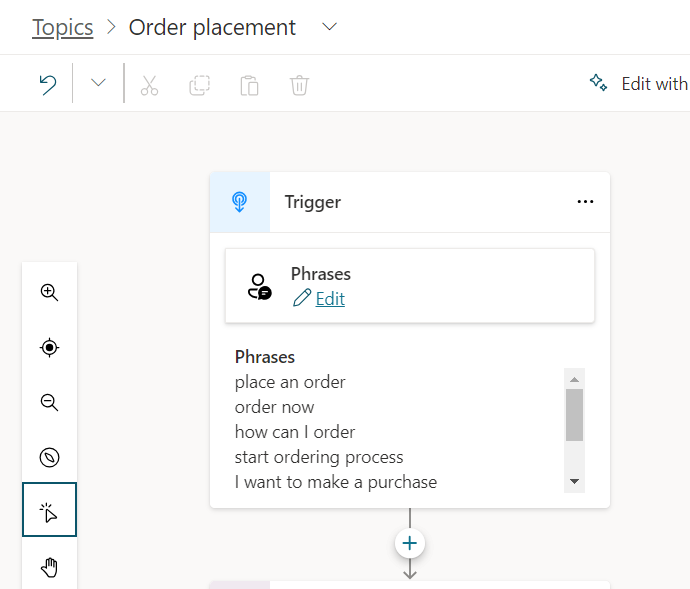
Task: Click the Delete trash icon
Action: [x=299, y=85]
